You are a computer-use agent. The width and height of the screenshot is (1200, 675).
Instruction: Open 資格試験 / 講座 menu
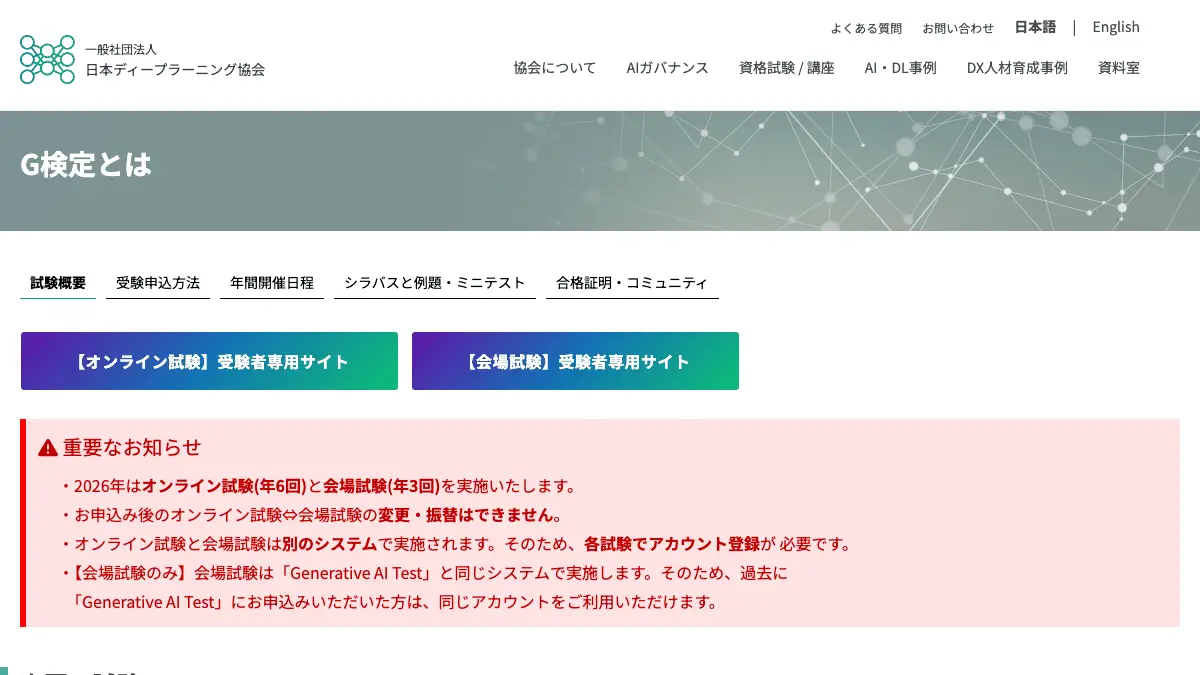[787, 68]
